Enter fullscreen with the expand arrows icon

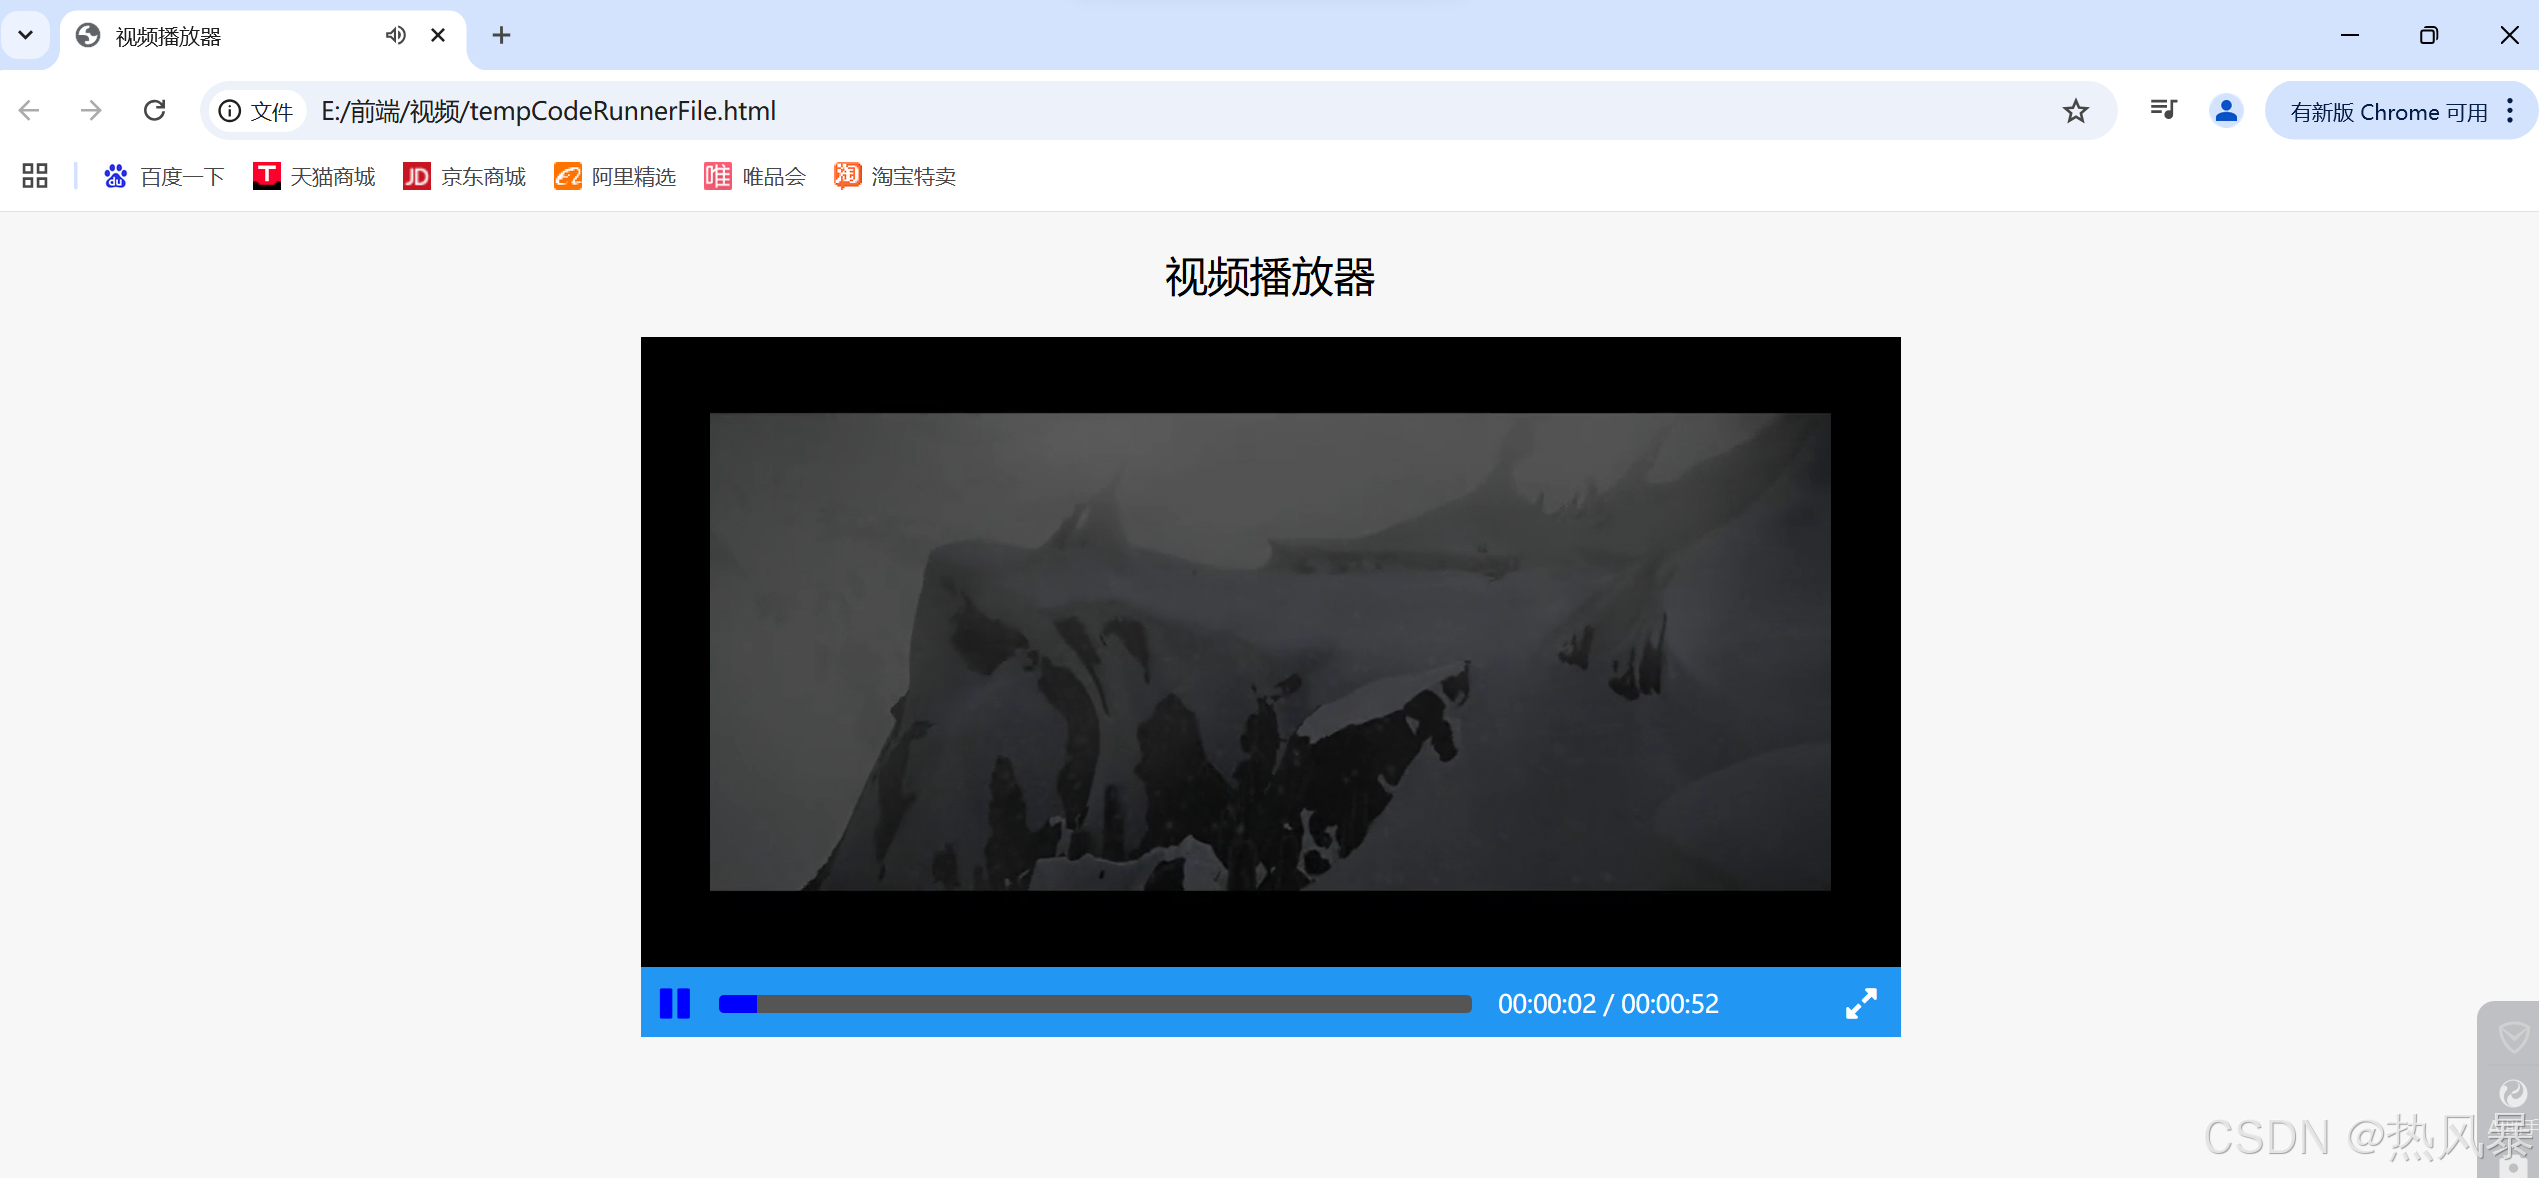click(1860, 1003)
